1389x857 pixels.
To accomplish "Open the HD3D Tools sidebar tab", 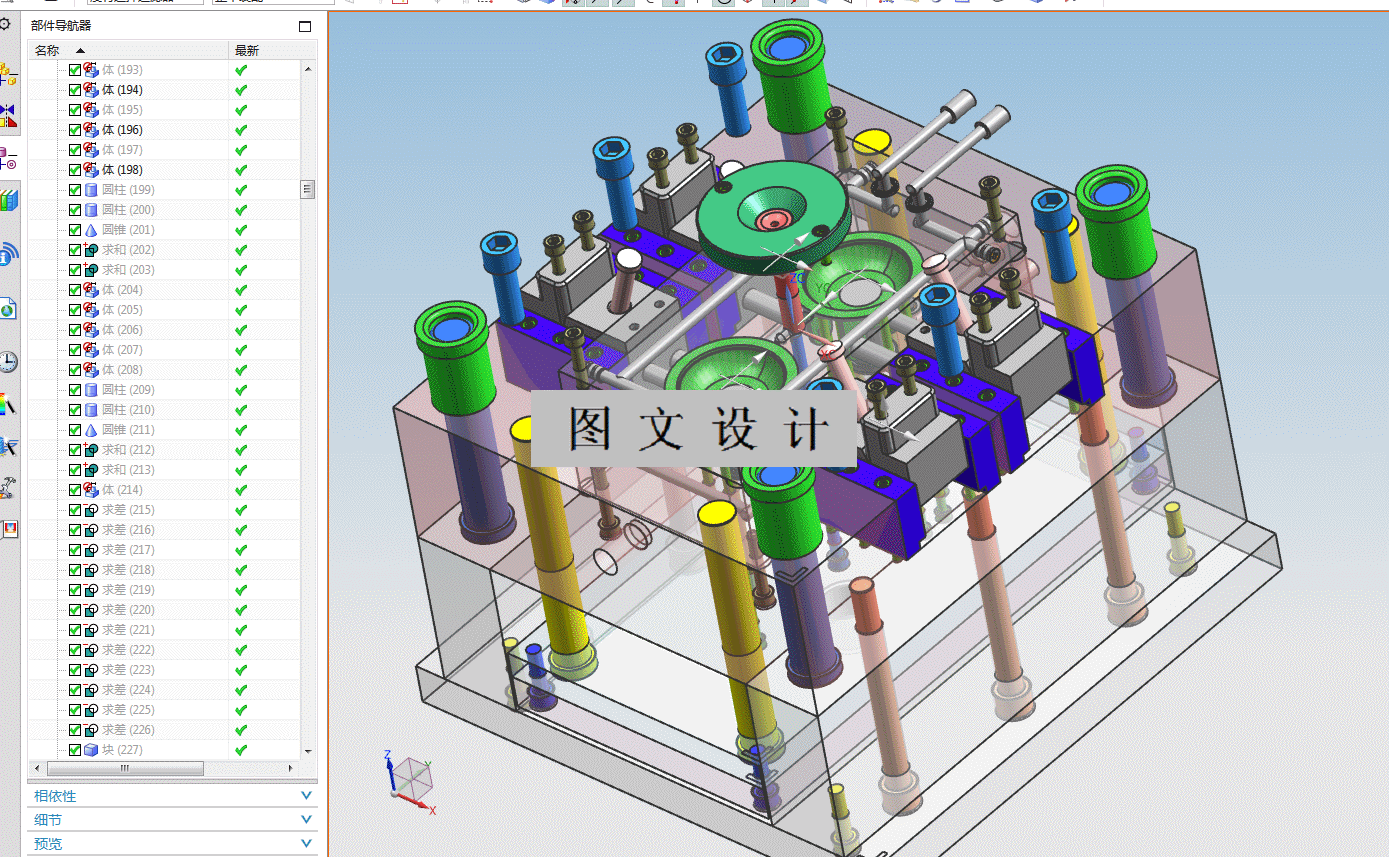I will [x=9, y=254].
